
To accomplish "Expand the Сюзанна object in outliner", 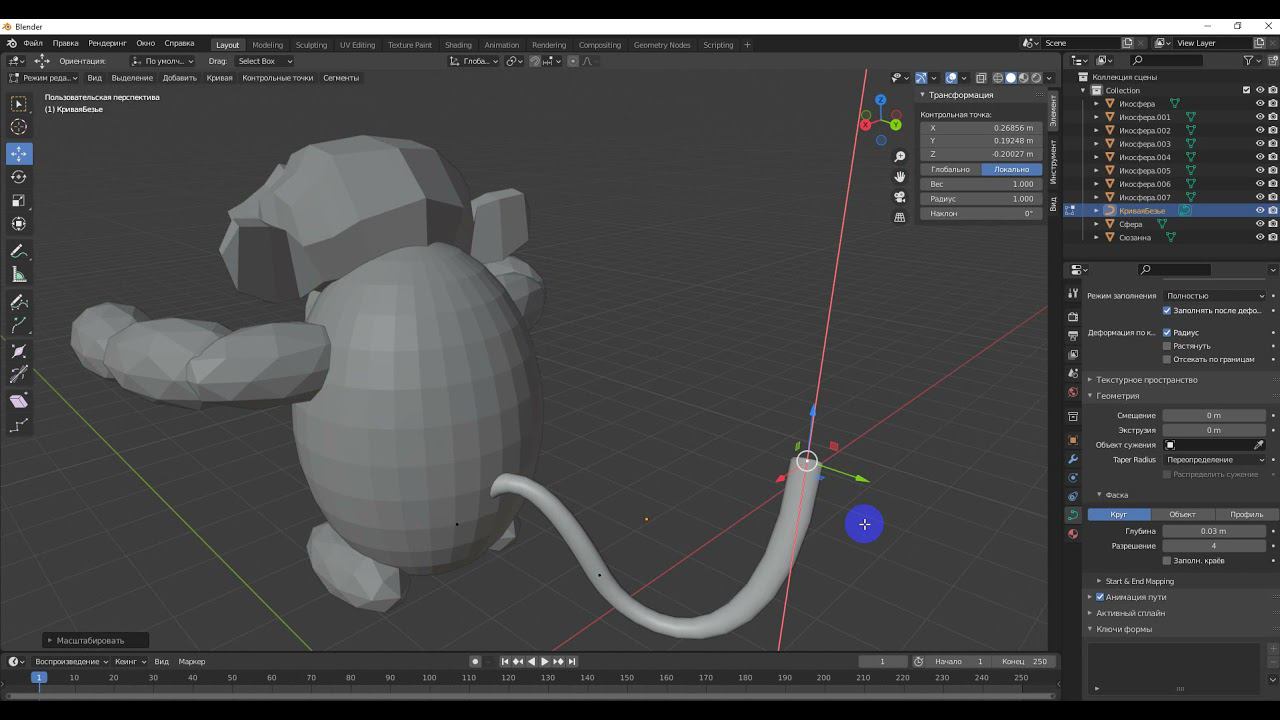I will (1096, 238).
